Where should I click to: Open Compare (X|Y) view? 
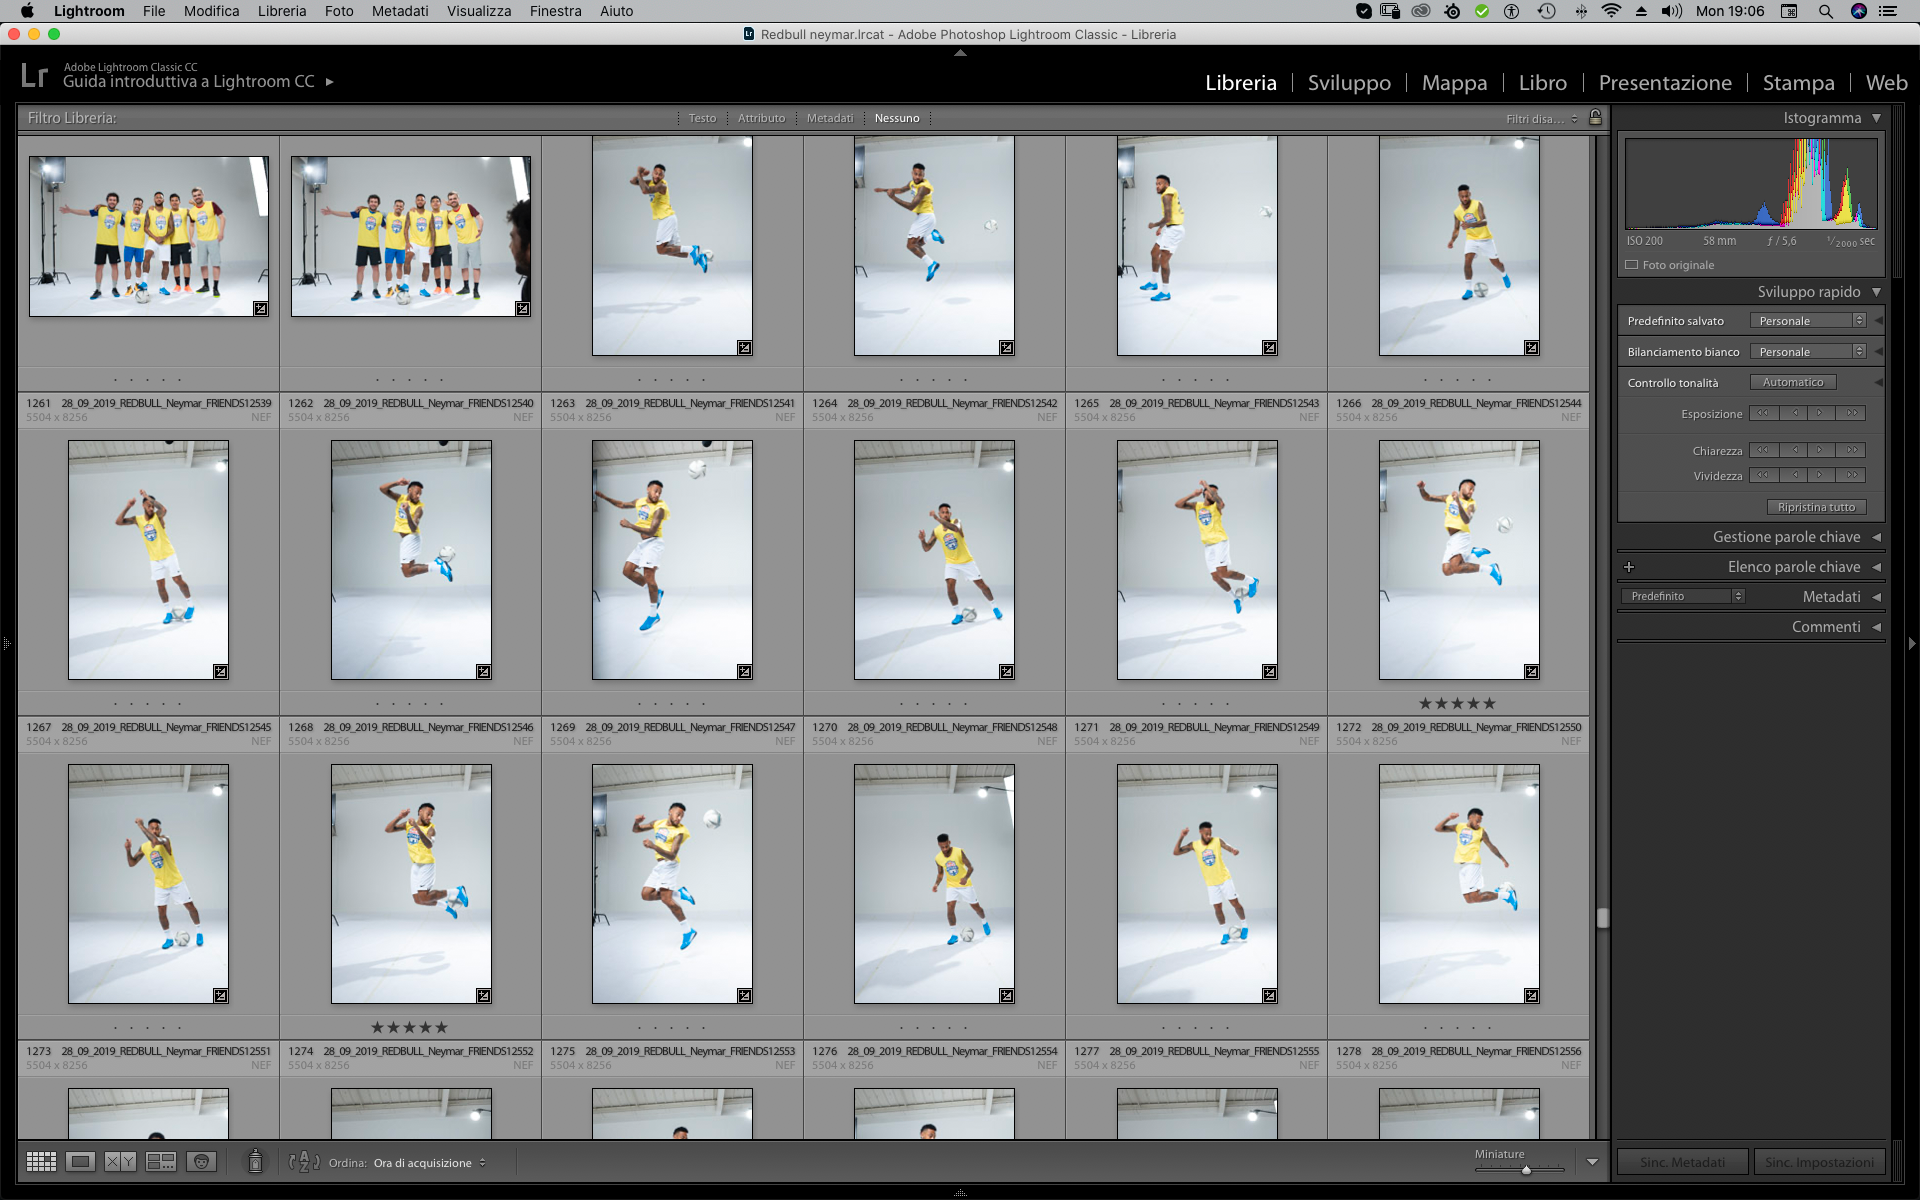click(121, 1161)
